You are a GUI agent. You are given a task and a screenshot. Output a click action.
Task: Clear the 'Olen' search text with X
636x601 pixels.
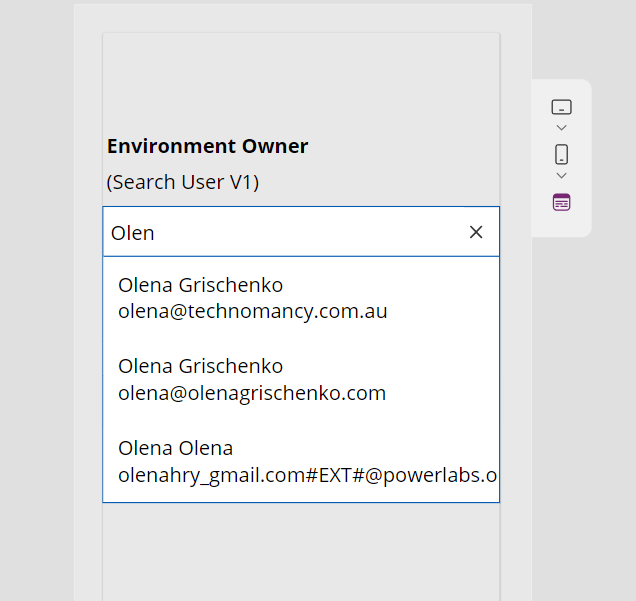476,232
